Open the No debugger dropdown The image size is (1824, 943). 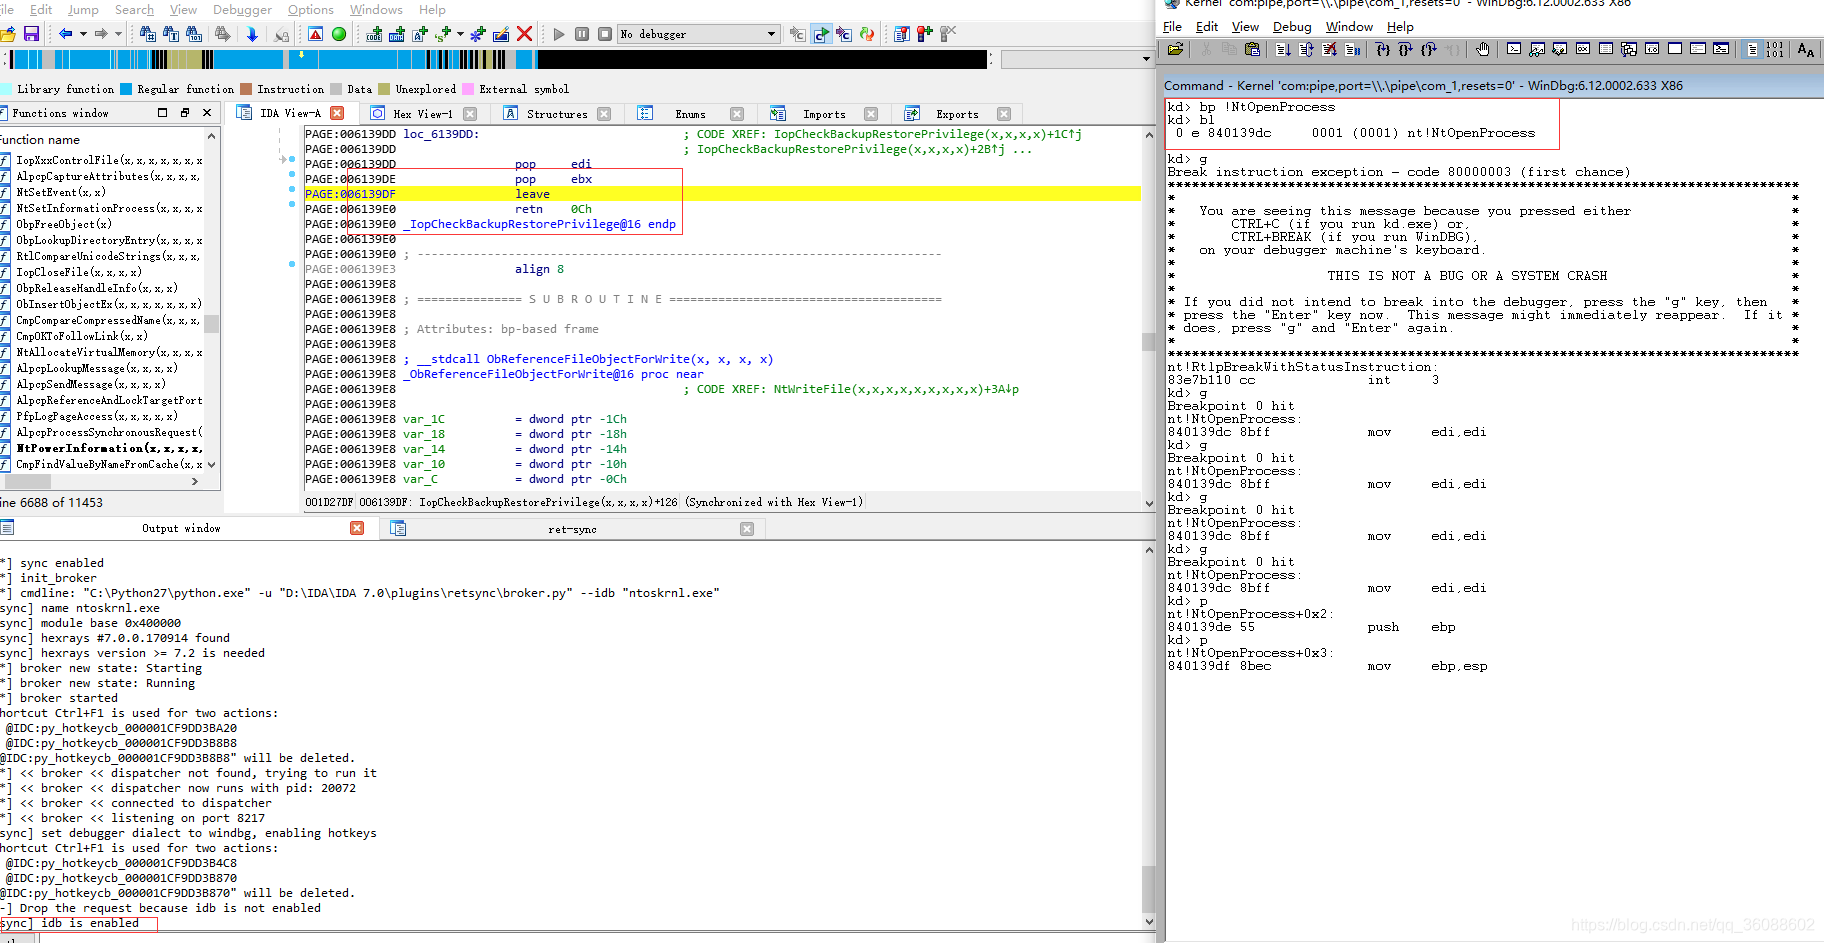click(x=698, y=34)
